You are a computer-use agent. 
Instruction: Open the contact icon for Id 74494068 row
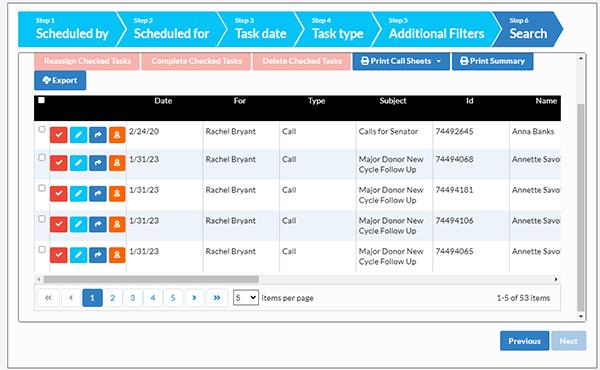point(117,163)
